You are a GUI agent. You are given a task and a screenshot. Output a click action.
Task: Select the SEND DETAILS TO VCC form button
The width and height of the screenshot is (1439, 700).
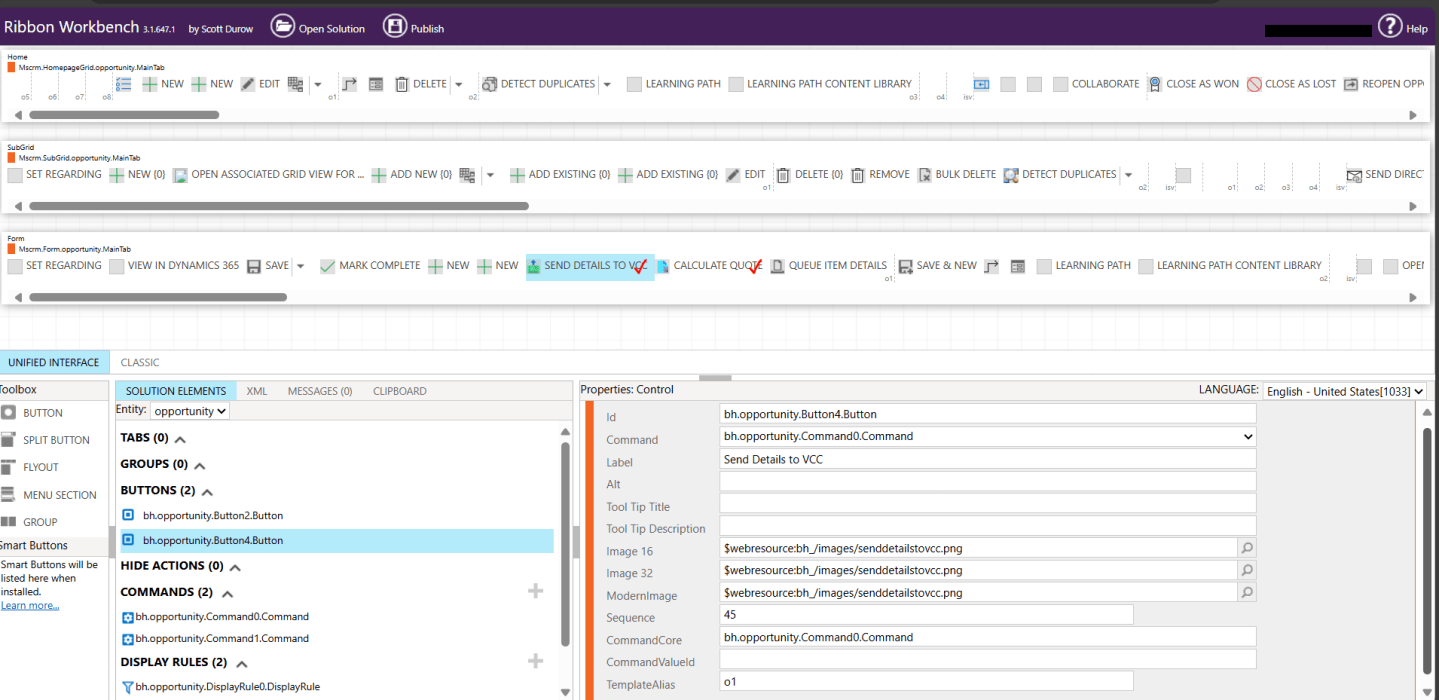tap(590, 265)
